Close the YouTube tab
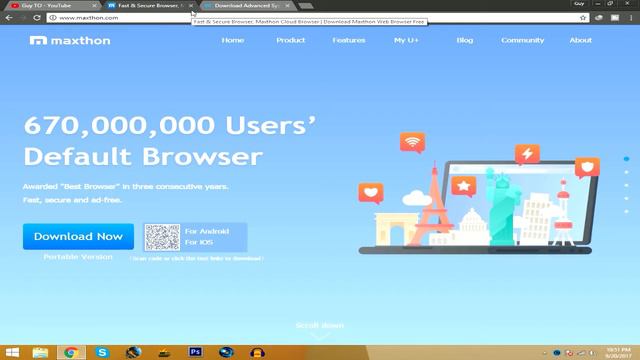This screenshot has height=360, width=640. 94,6
